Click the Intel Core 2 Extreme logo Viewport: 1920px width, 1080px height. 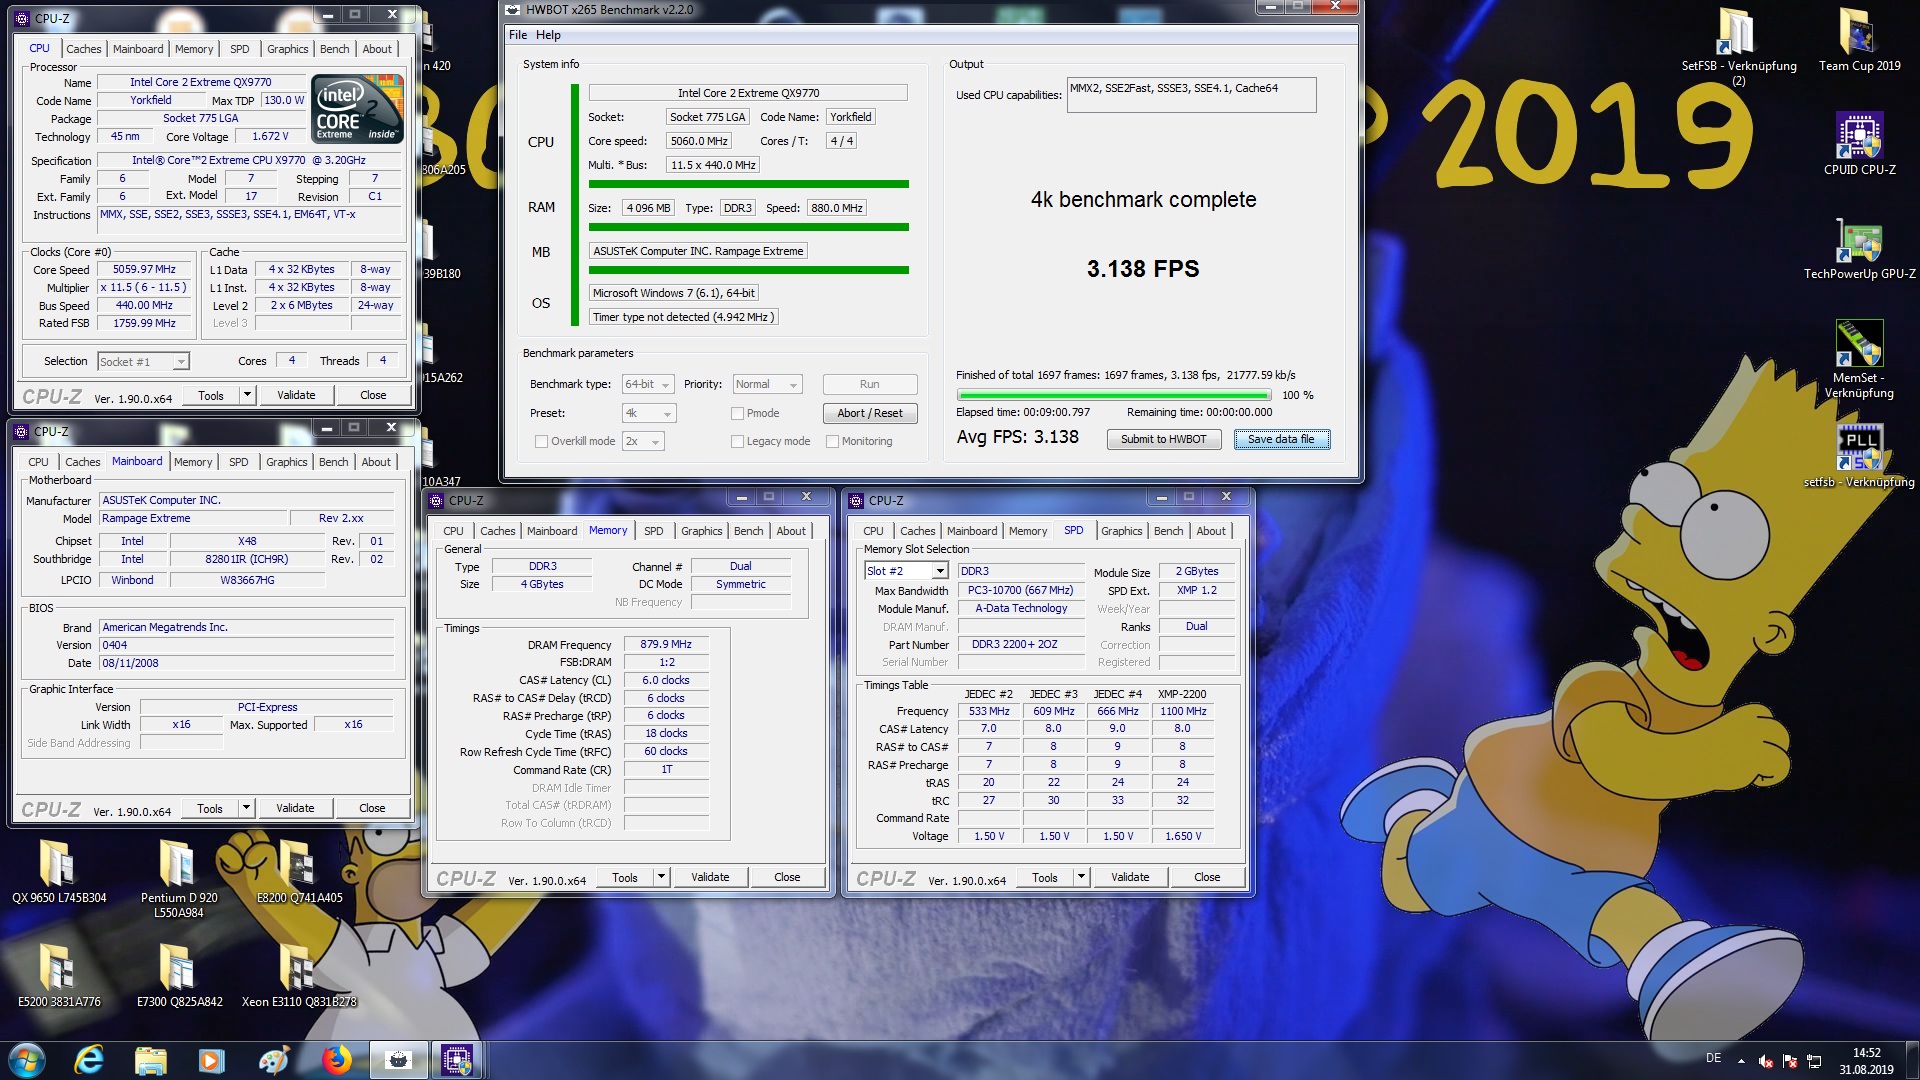point(357,108)
